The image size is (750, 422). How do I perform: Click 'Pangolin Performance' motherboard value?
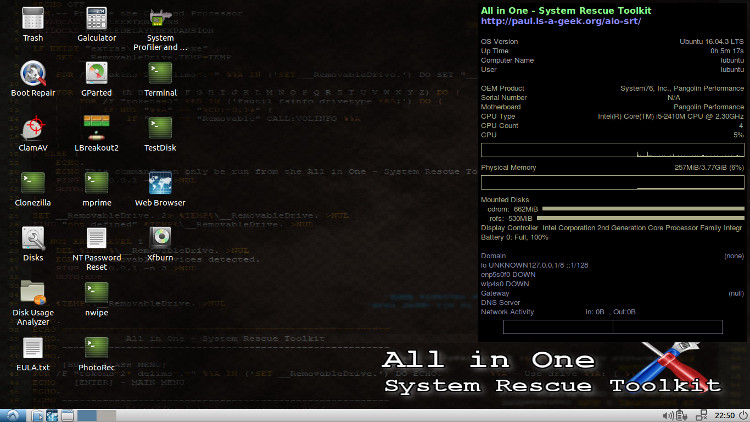(x=708, y=107)
